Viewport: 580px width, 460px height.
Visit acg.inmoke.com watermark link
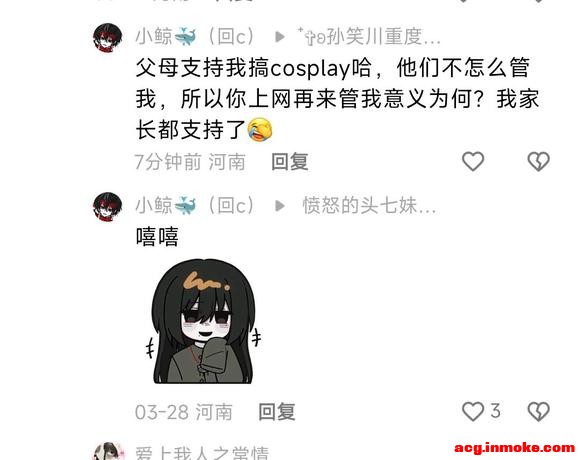tap(515, 447)
